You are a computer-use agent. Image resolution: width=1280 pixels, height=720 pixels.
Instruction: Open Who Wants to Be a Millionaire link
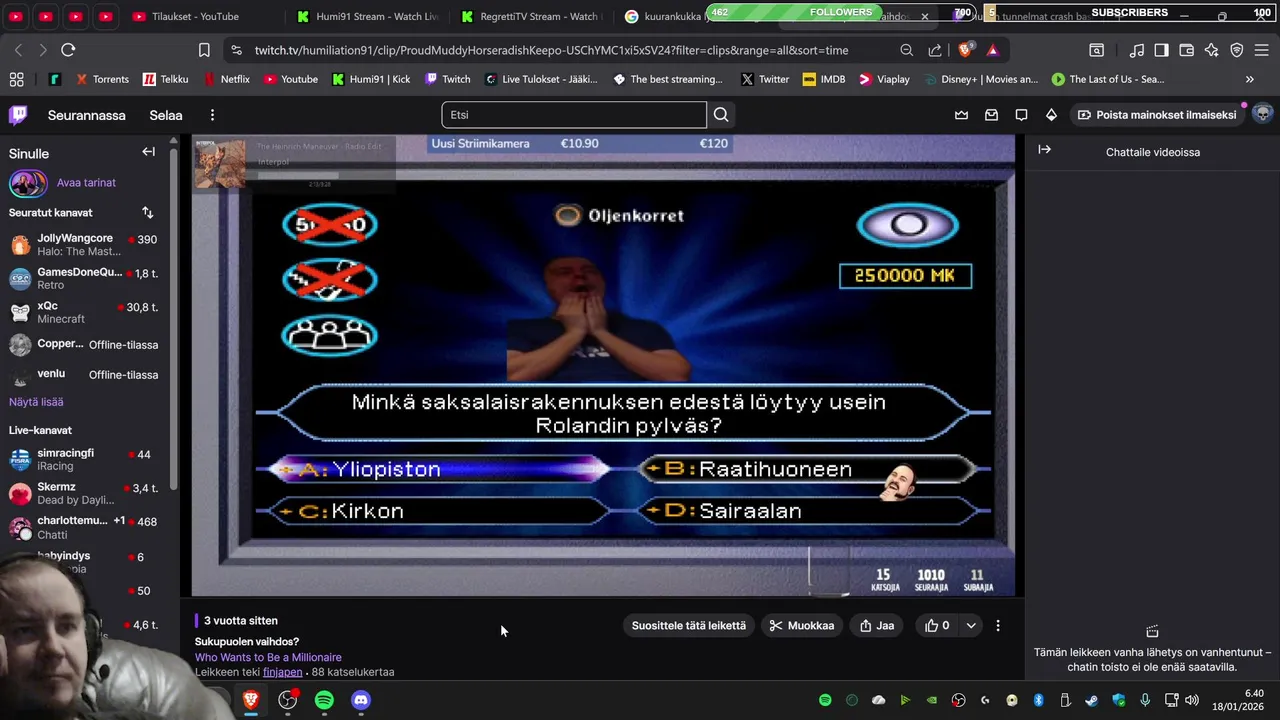pyautogui.click(x=268, y=657)
